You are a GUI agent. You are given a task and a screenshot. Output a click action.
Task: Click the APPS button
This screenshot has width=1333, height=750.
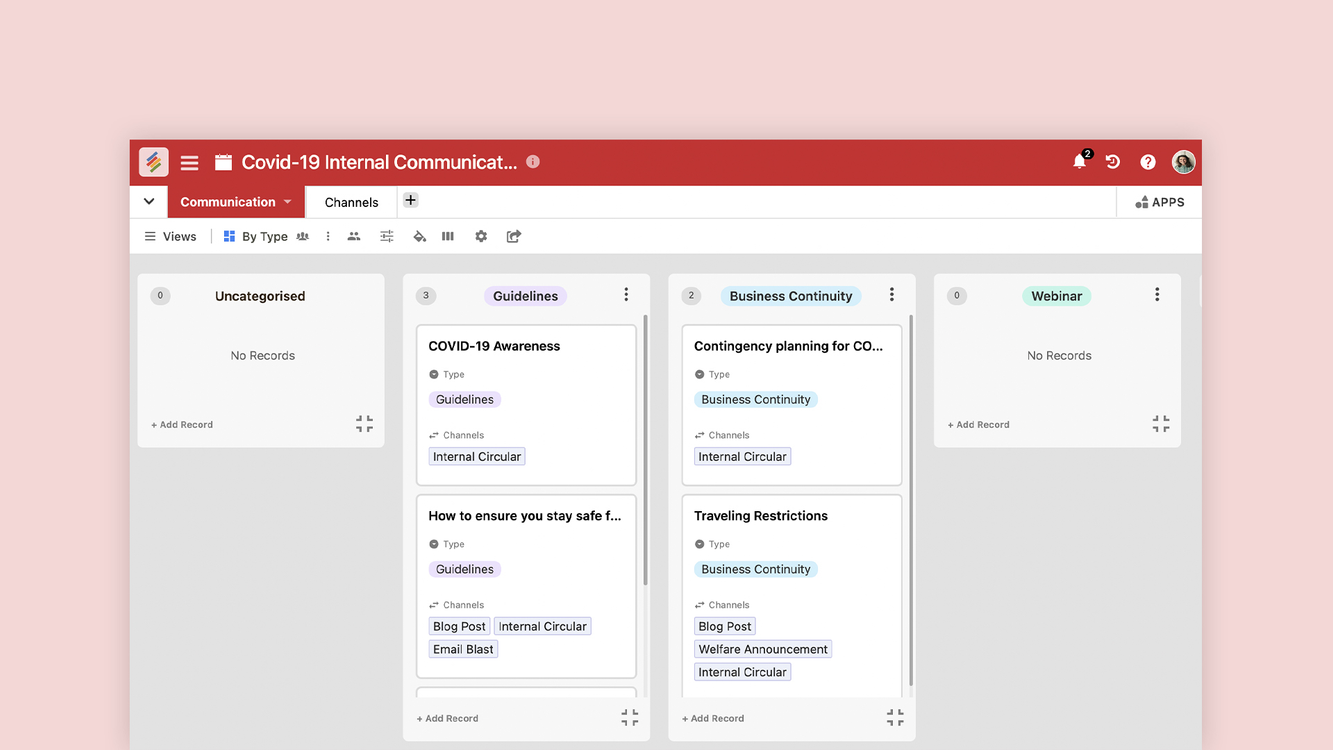(1159, 202)
